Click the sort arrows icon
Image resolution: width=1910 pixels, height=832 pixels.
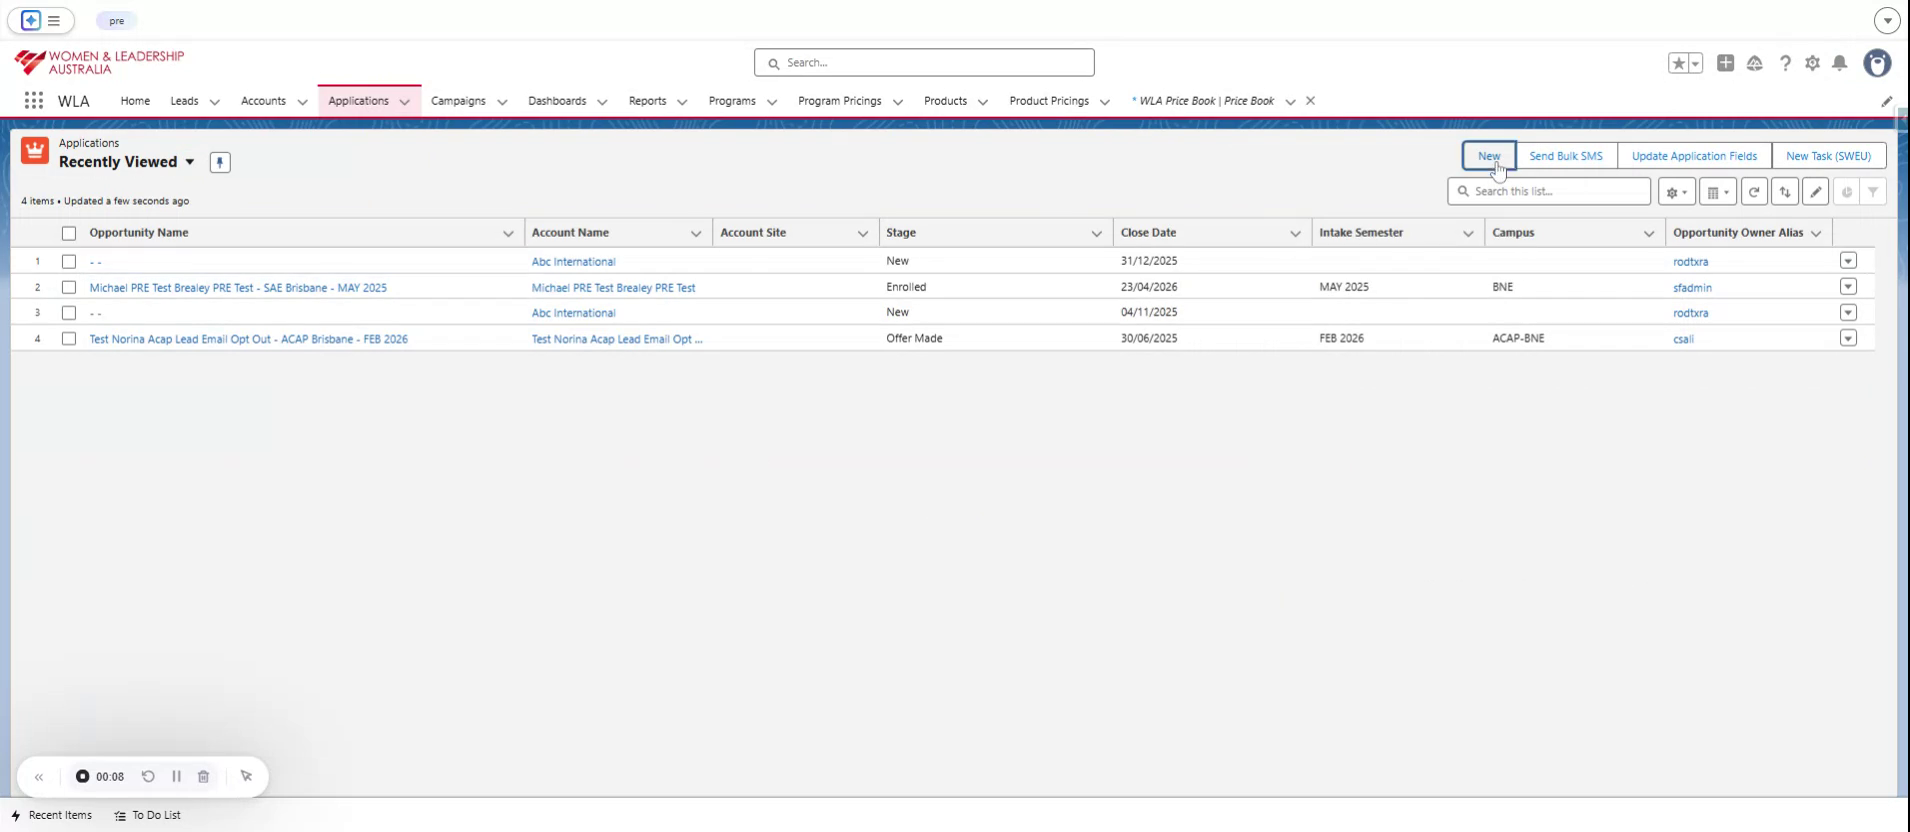[1785, 192]
